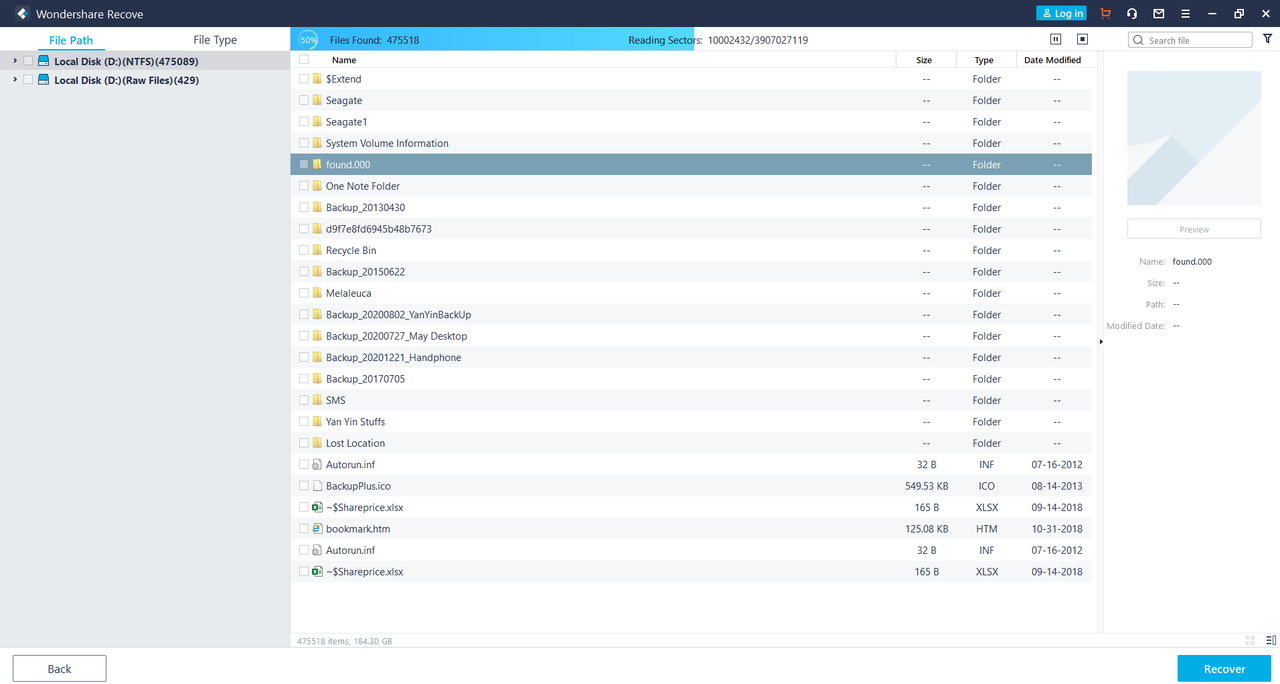Check the Local Disk (D:)(NTFS) checkbox
The image size is (1280, 684).
pyautogui.click(x=28, y=61)
